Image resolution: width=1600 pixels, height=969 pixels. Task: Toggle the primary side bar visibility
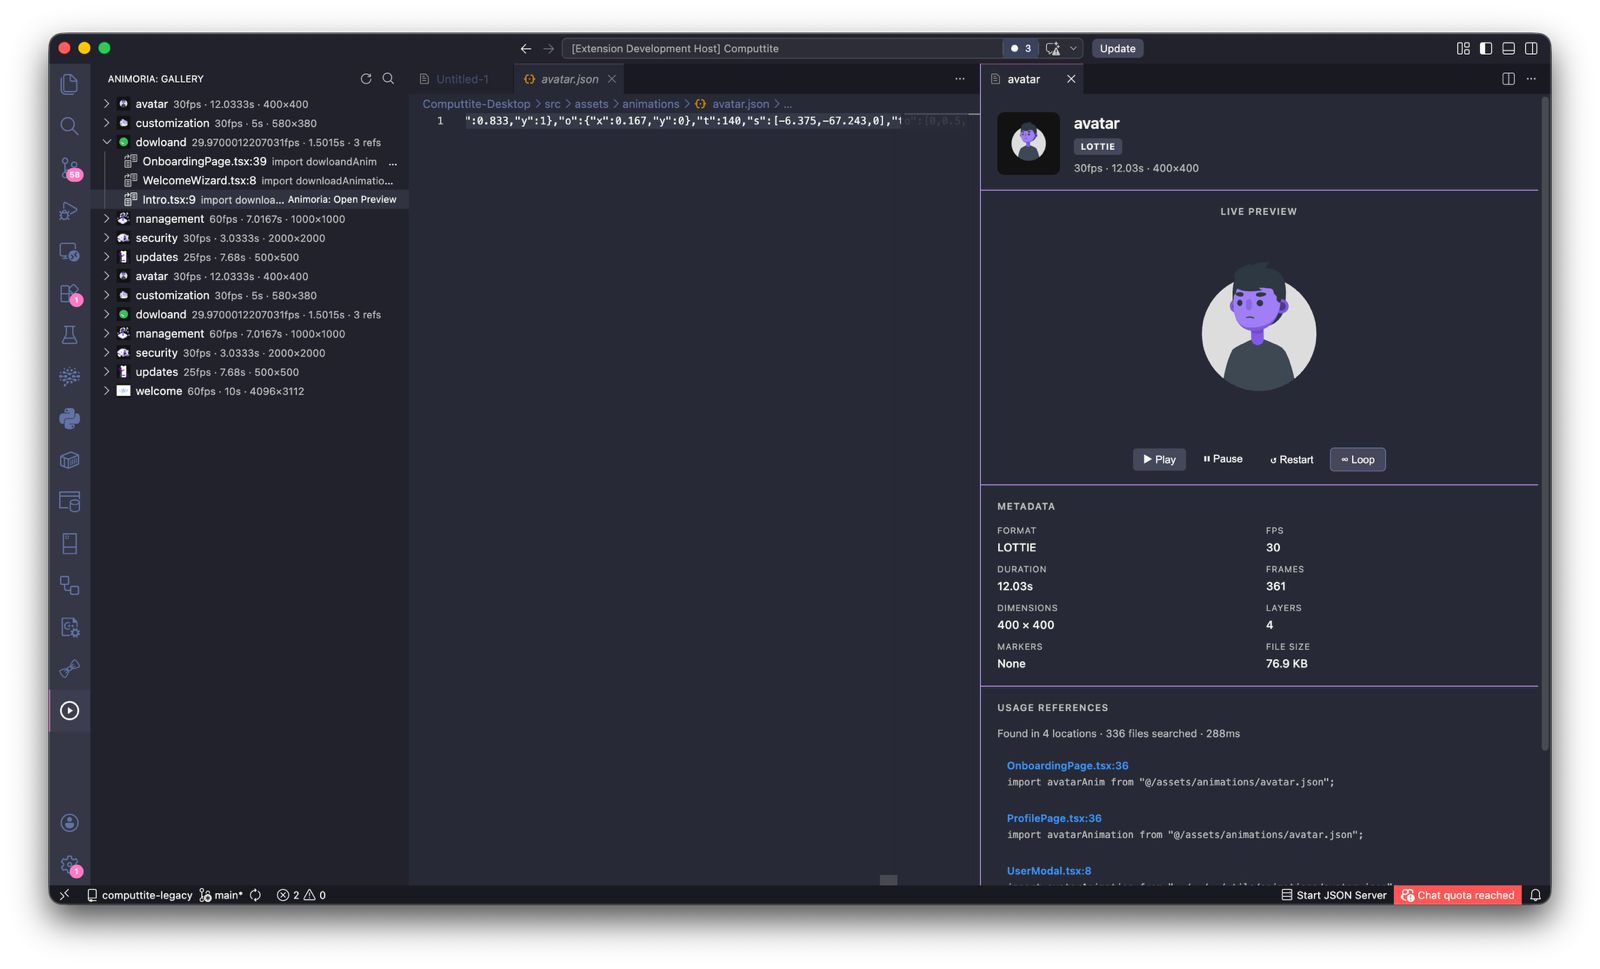(x=1486, y=48)
